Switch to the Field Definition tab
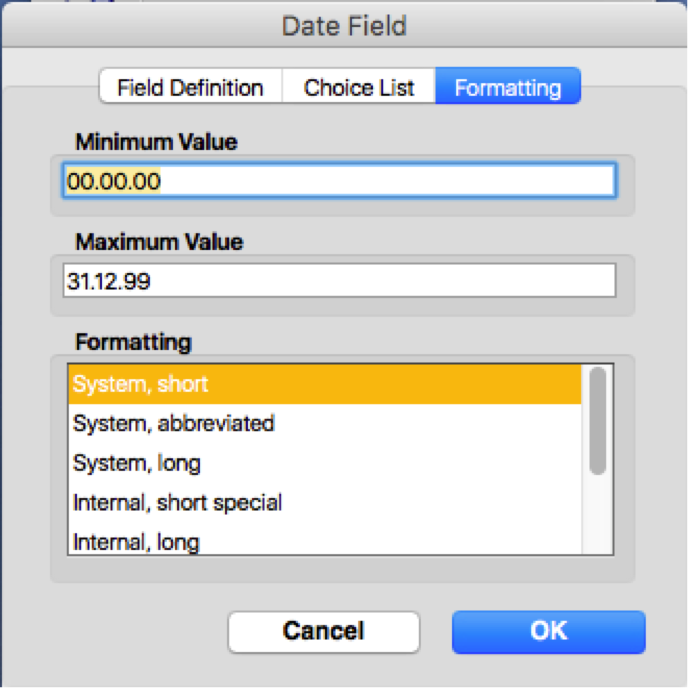This screenshot has width=688, height=688. (x=190, y=87)
